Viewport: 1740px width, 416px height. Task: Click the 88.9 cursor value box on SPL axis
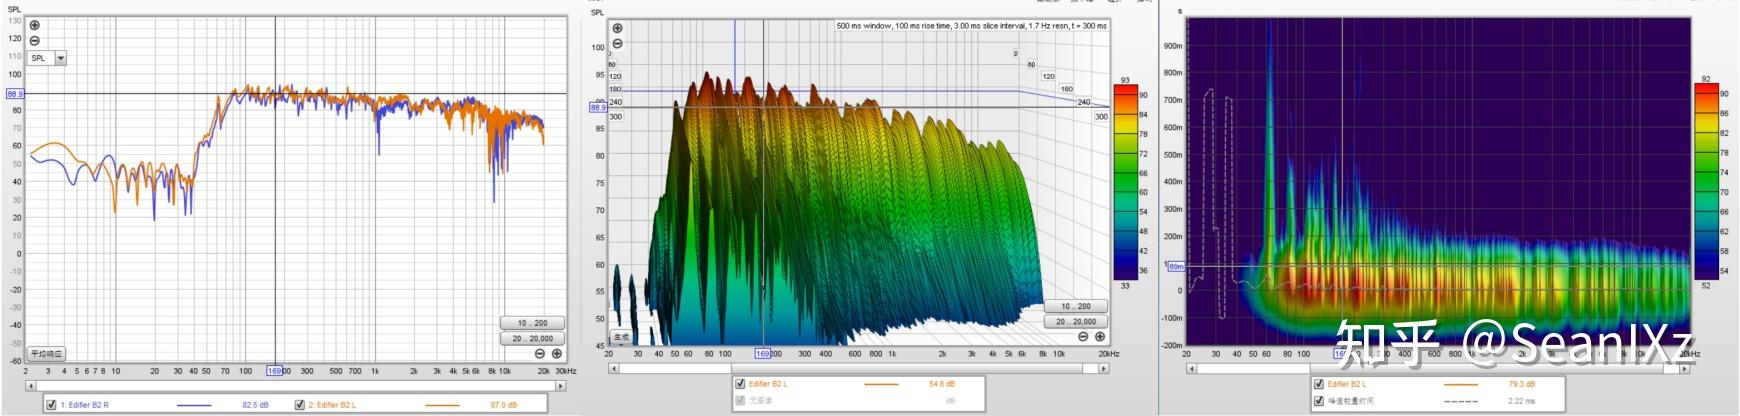click(x=14, y=94)
